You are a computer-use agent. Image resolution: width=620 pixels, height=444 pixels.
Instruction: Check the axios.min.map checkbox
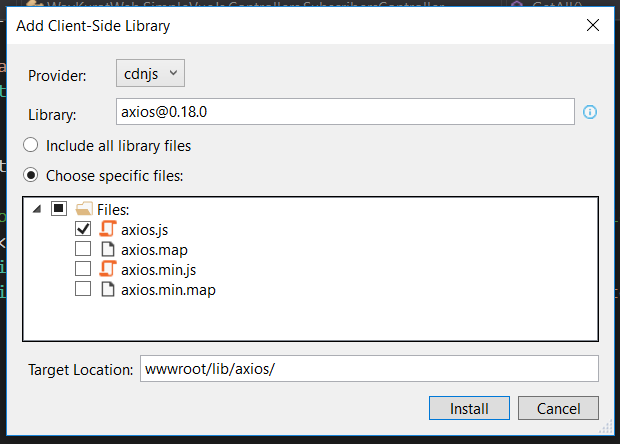point(83,289)
